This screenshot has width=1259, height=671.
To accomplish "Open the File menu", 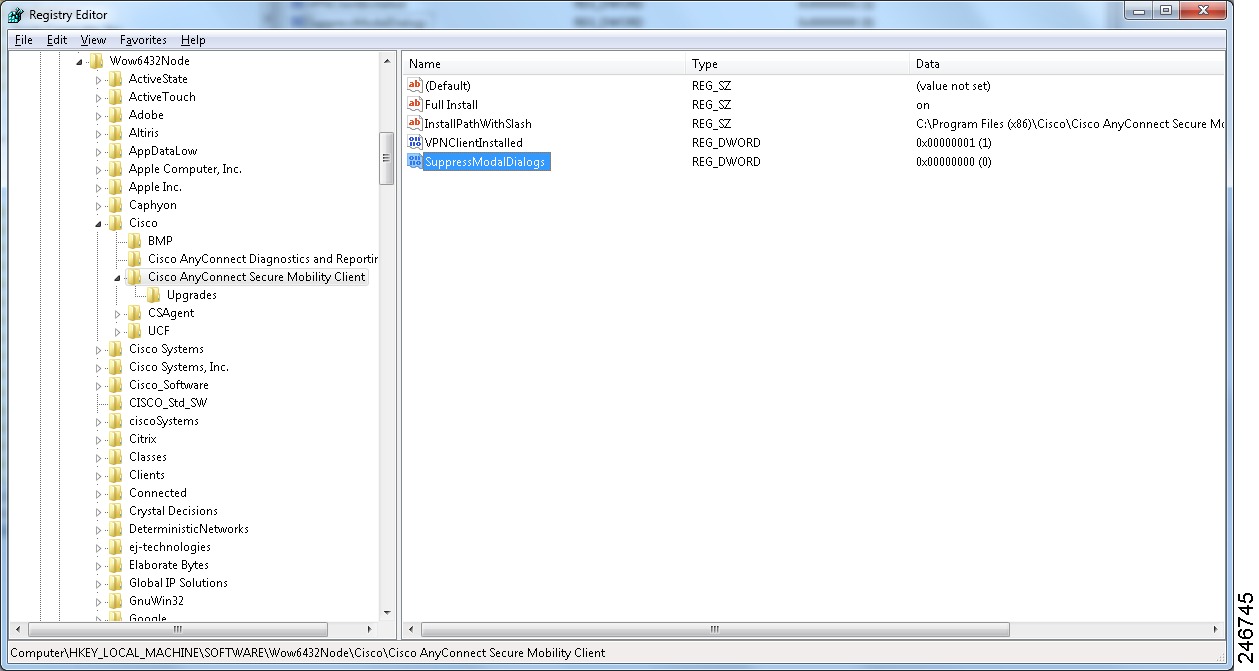I will [23, 40].
